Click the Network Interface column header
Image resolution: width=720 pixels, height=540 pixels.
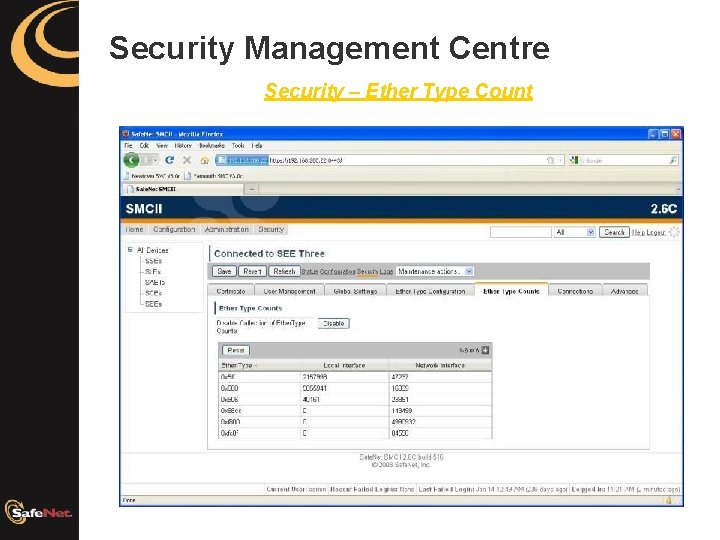point(440,365)
